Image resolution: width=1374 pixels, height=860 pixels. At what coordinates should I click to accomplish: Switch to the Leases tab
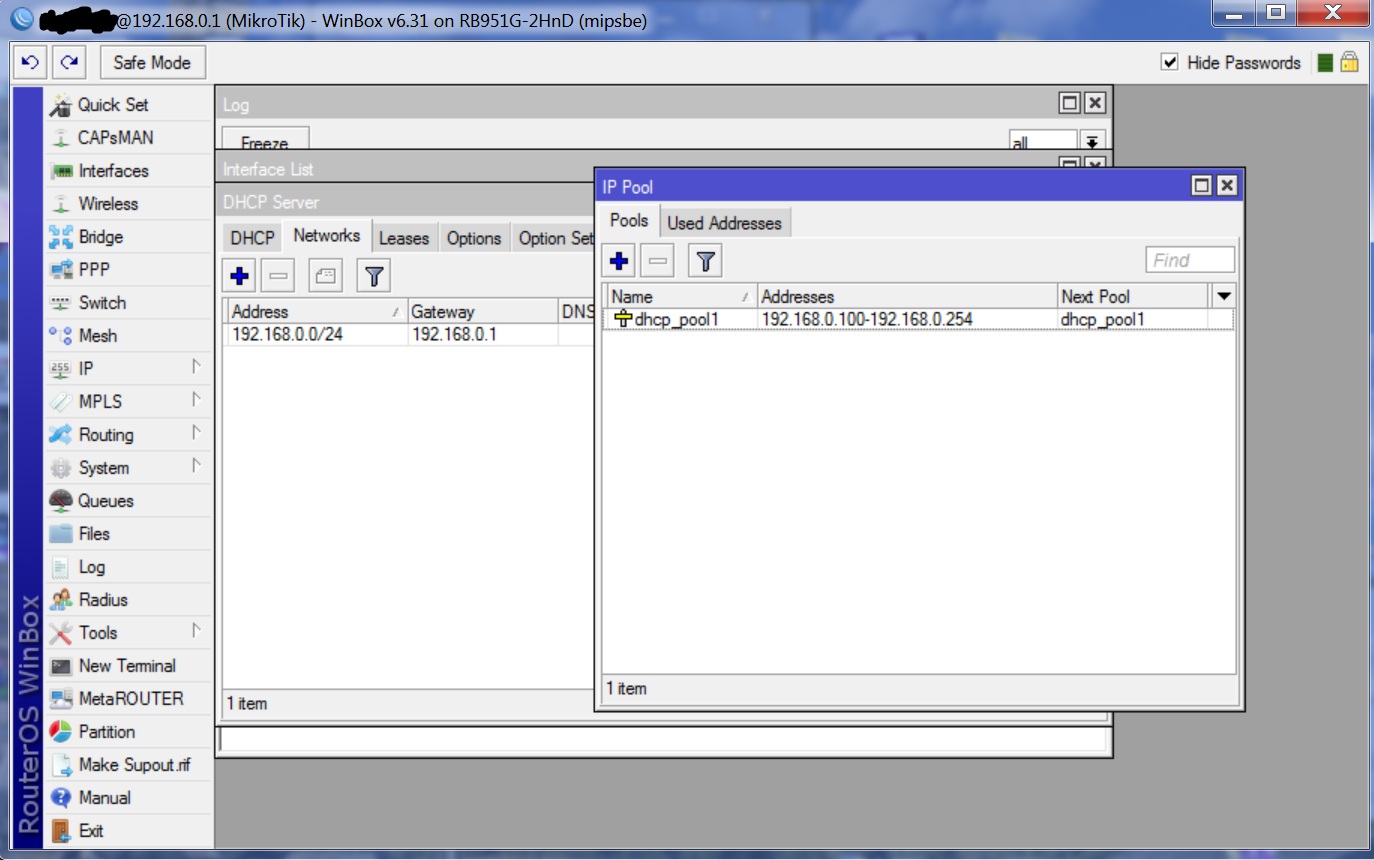coord(404,238)
